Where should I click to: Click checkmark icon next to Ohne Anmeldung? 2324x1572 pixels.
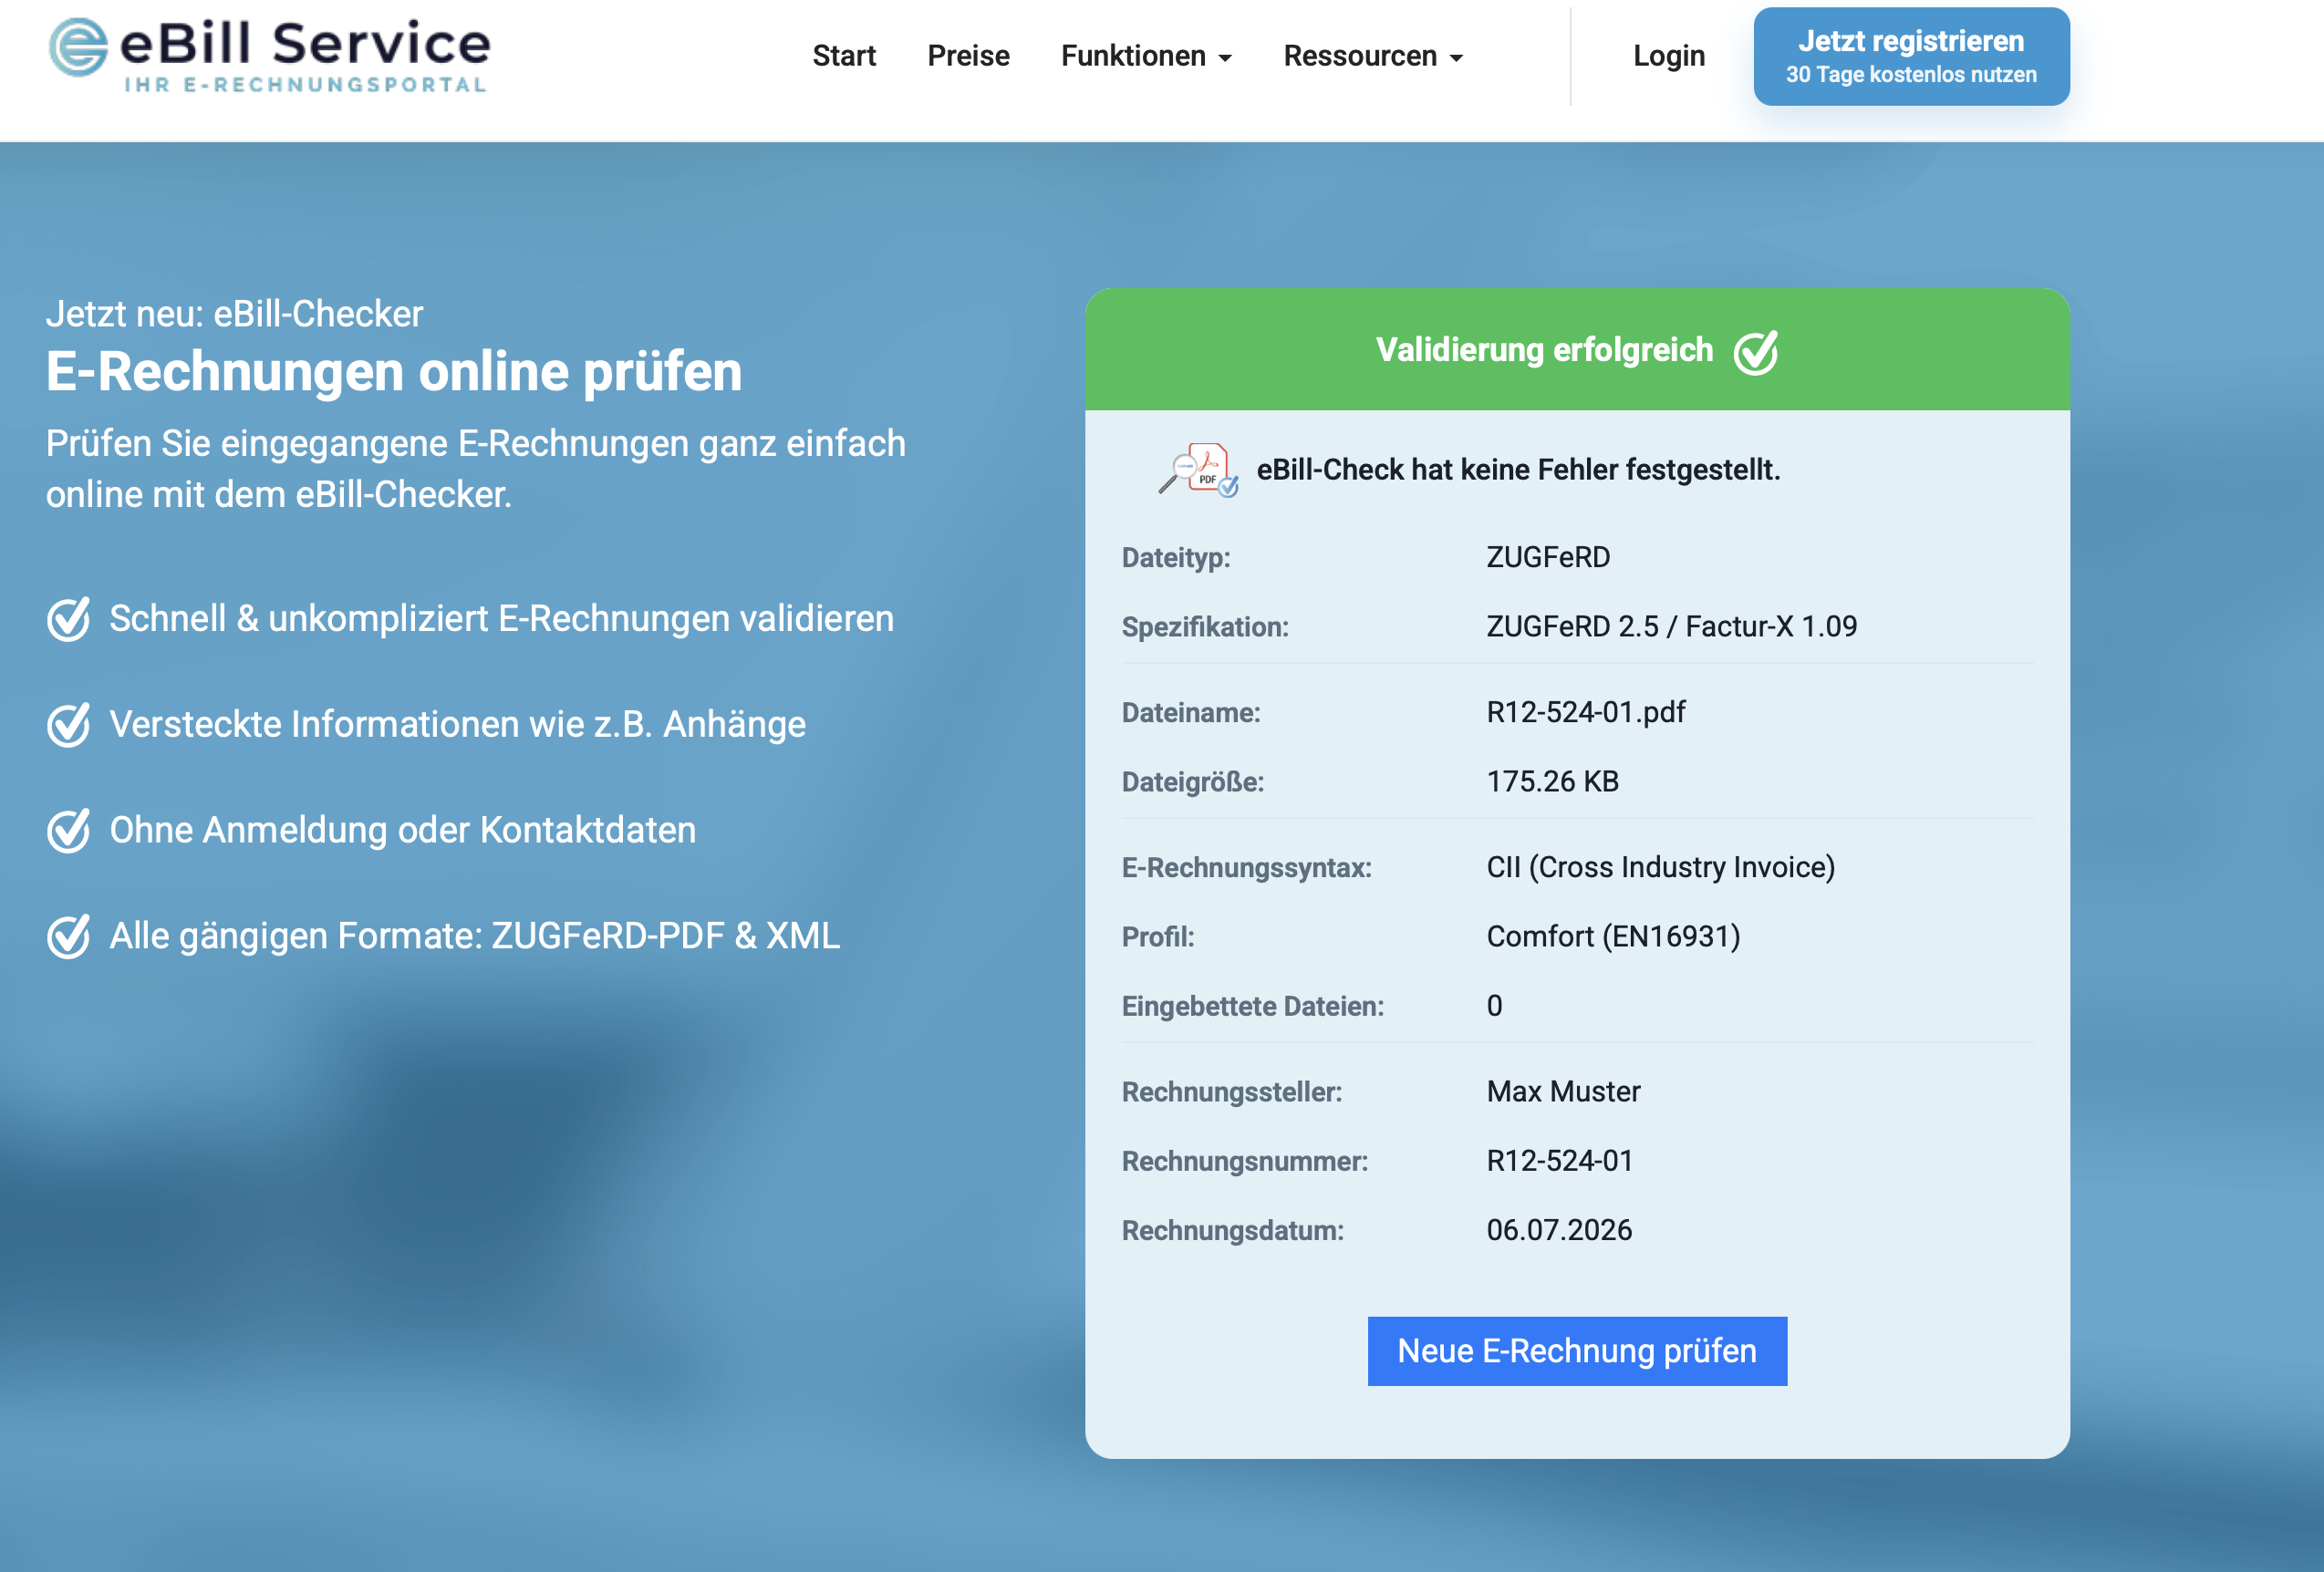point(69,830)
